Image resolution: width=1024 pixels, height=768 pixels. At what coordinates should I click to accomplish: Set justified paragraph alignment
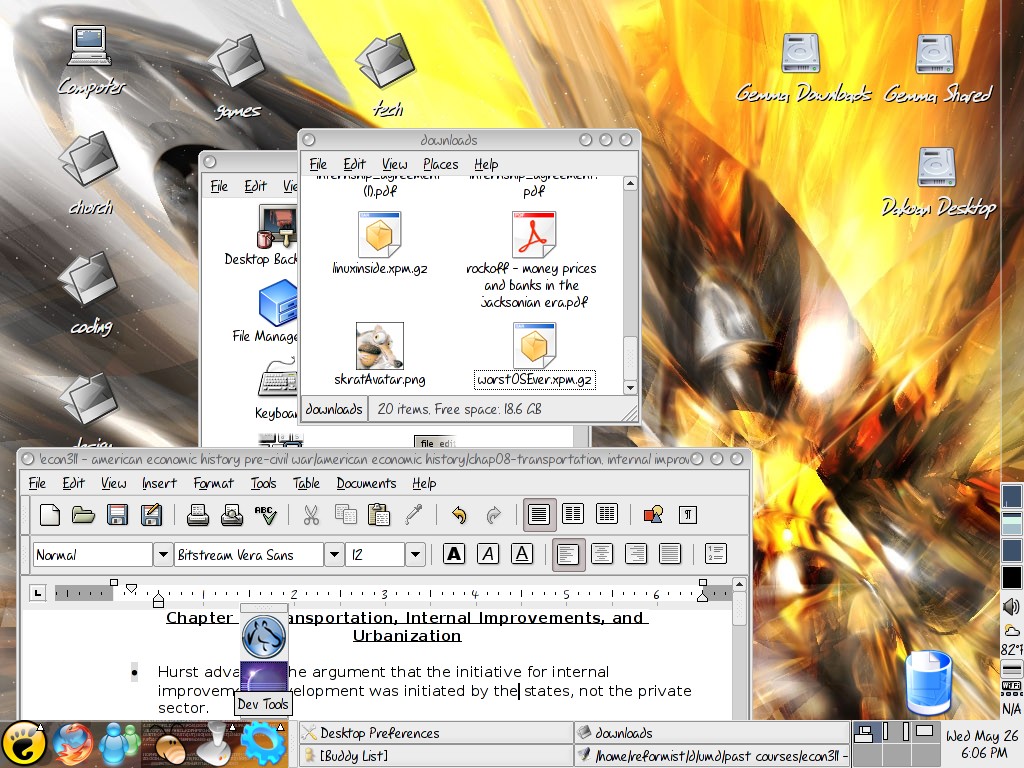coord(669,554)
